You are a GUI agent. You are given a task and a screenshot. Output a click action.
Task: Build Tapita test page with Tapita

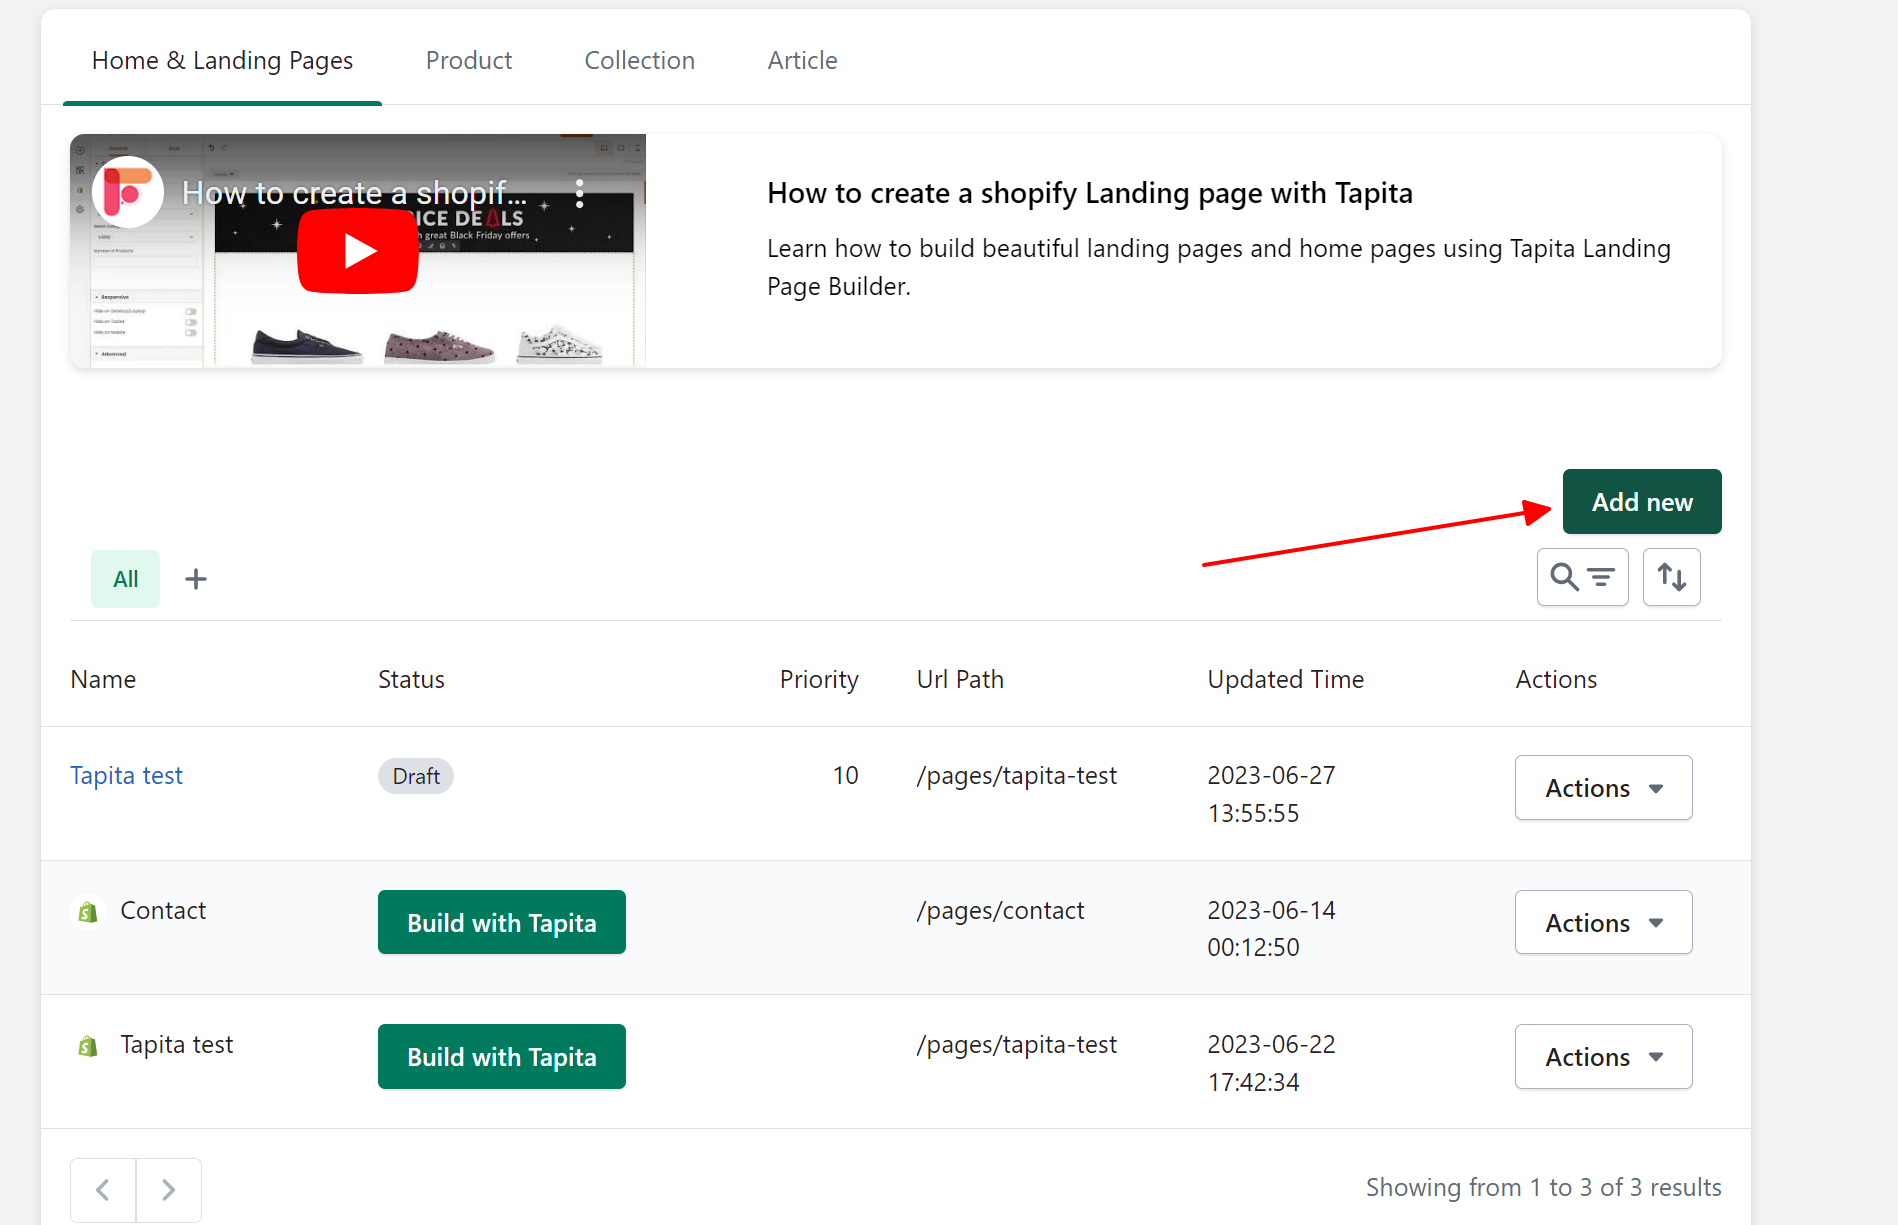click(x=502, y=1057)
